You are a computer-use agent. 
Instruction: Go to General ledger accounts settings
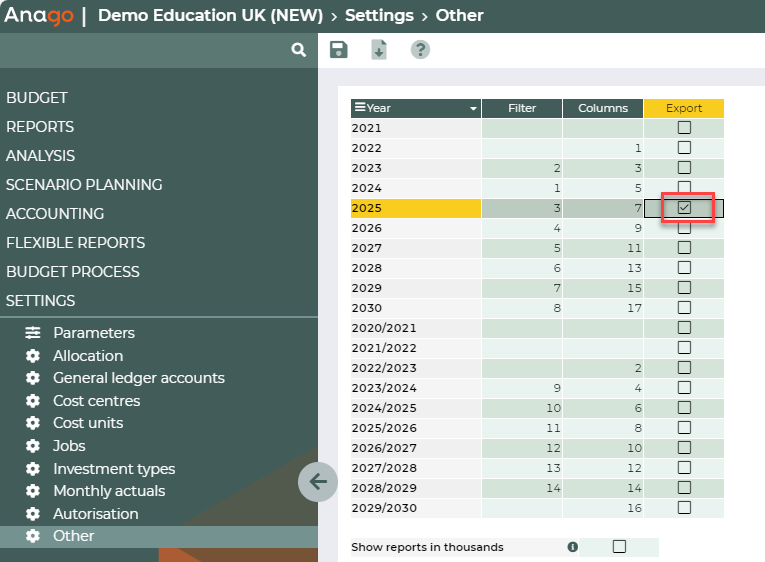139,378
